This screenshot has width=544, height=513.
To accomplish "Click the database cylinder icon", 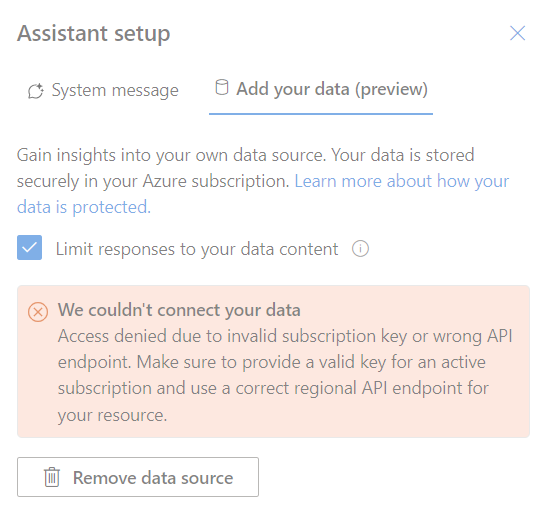I will pyautogui.click(x=222, y=87).
